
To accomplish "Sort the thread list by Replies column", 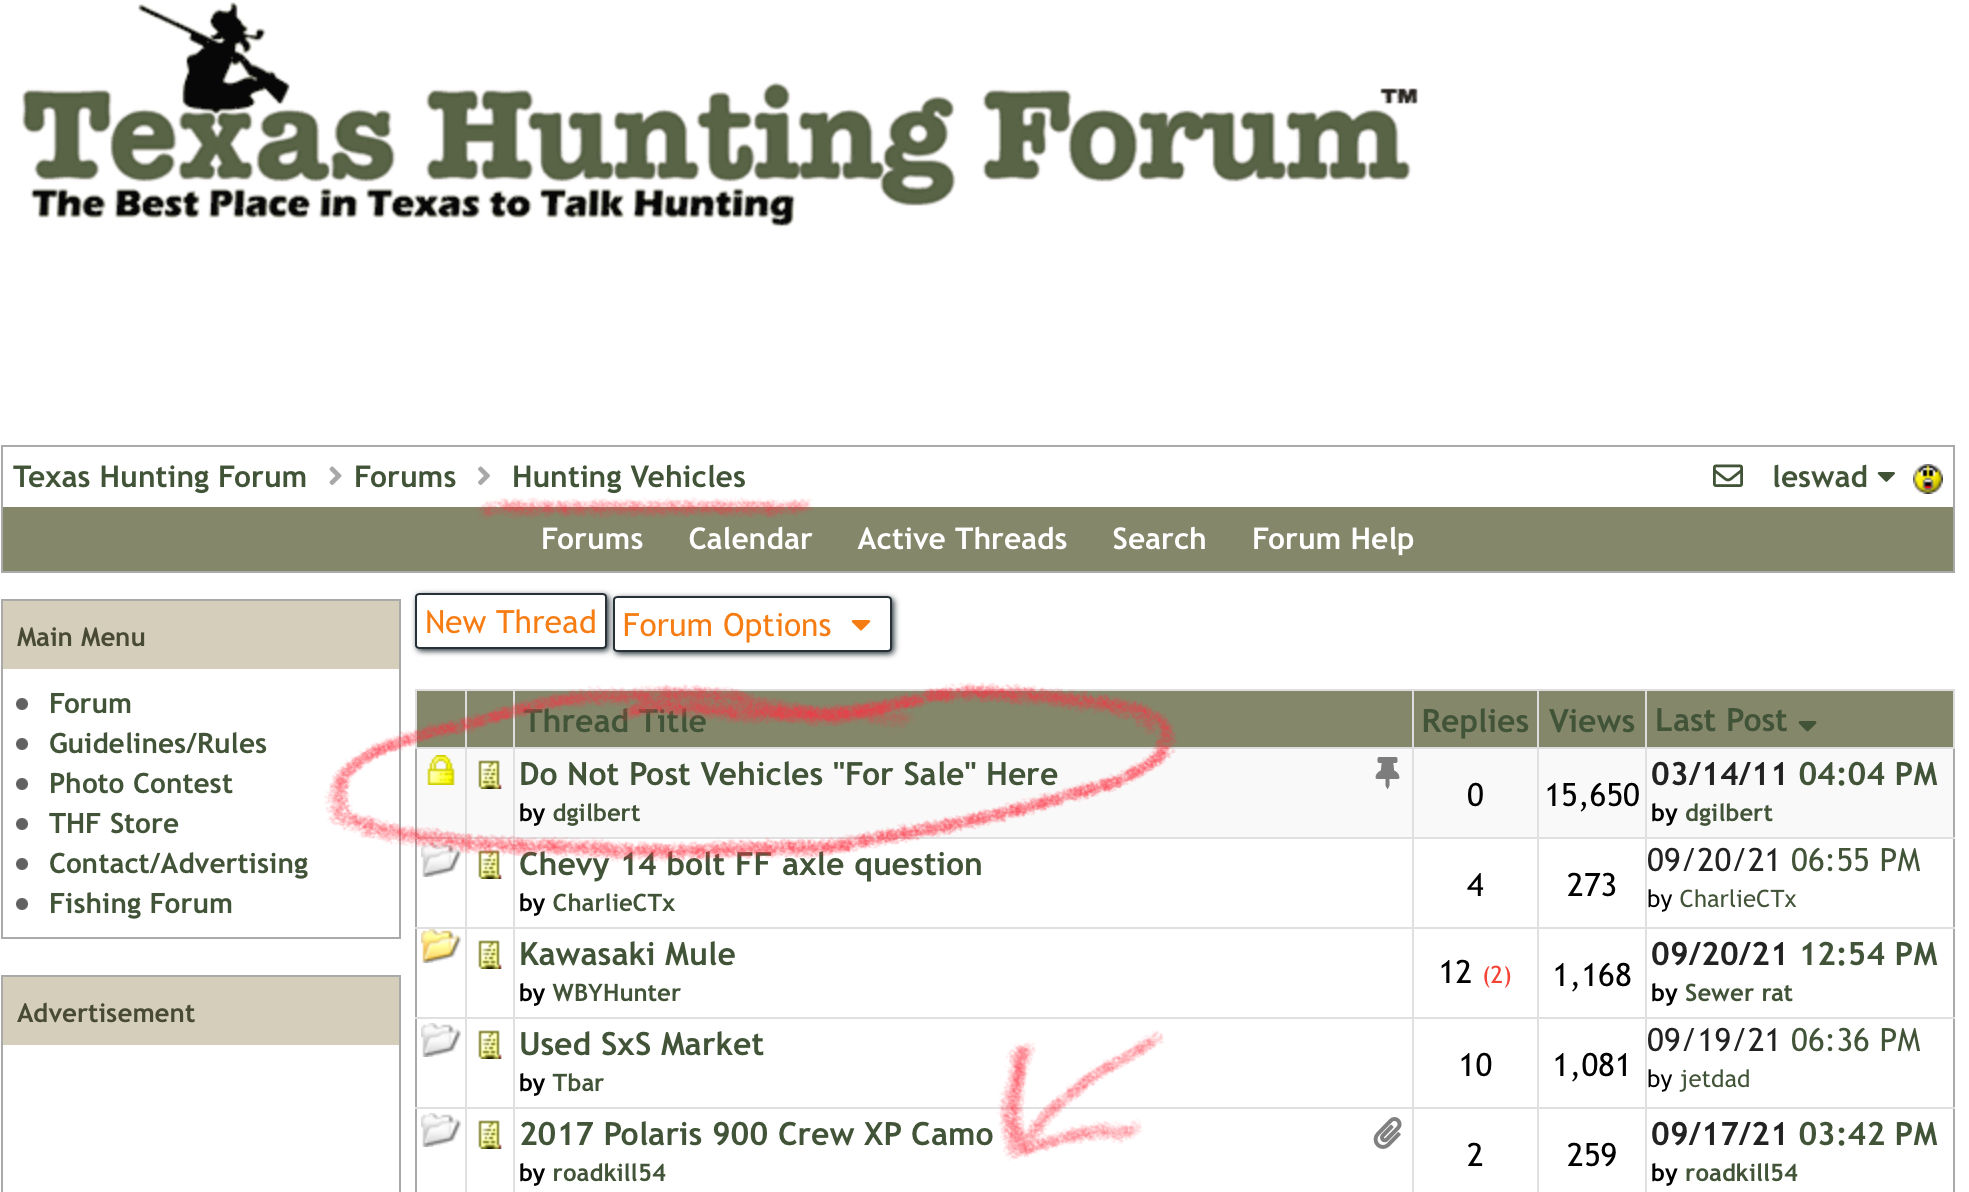I will click(1474, 721).
